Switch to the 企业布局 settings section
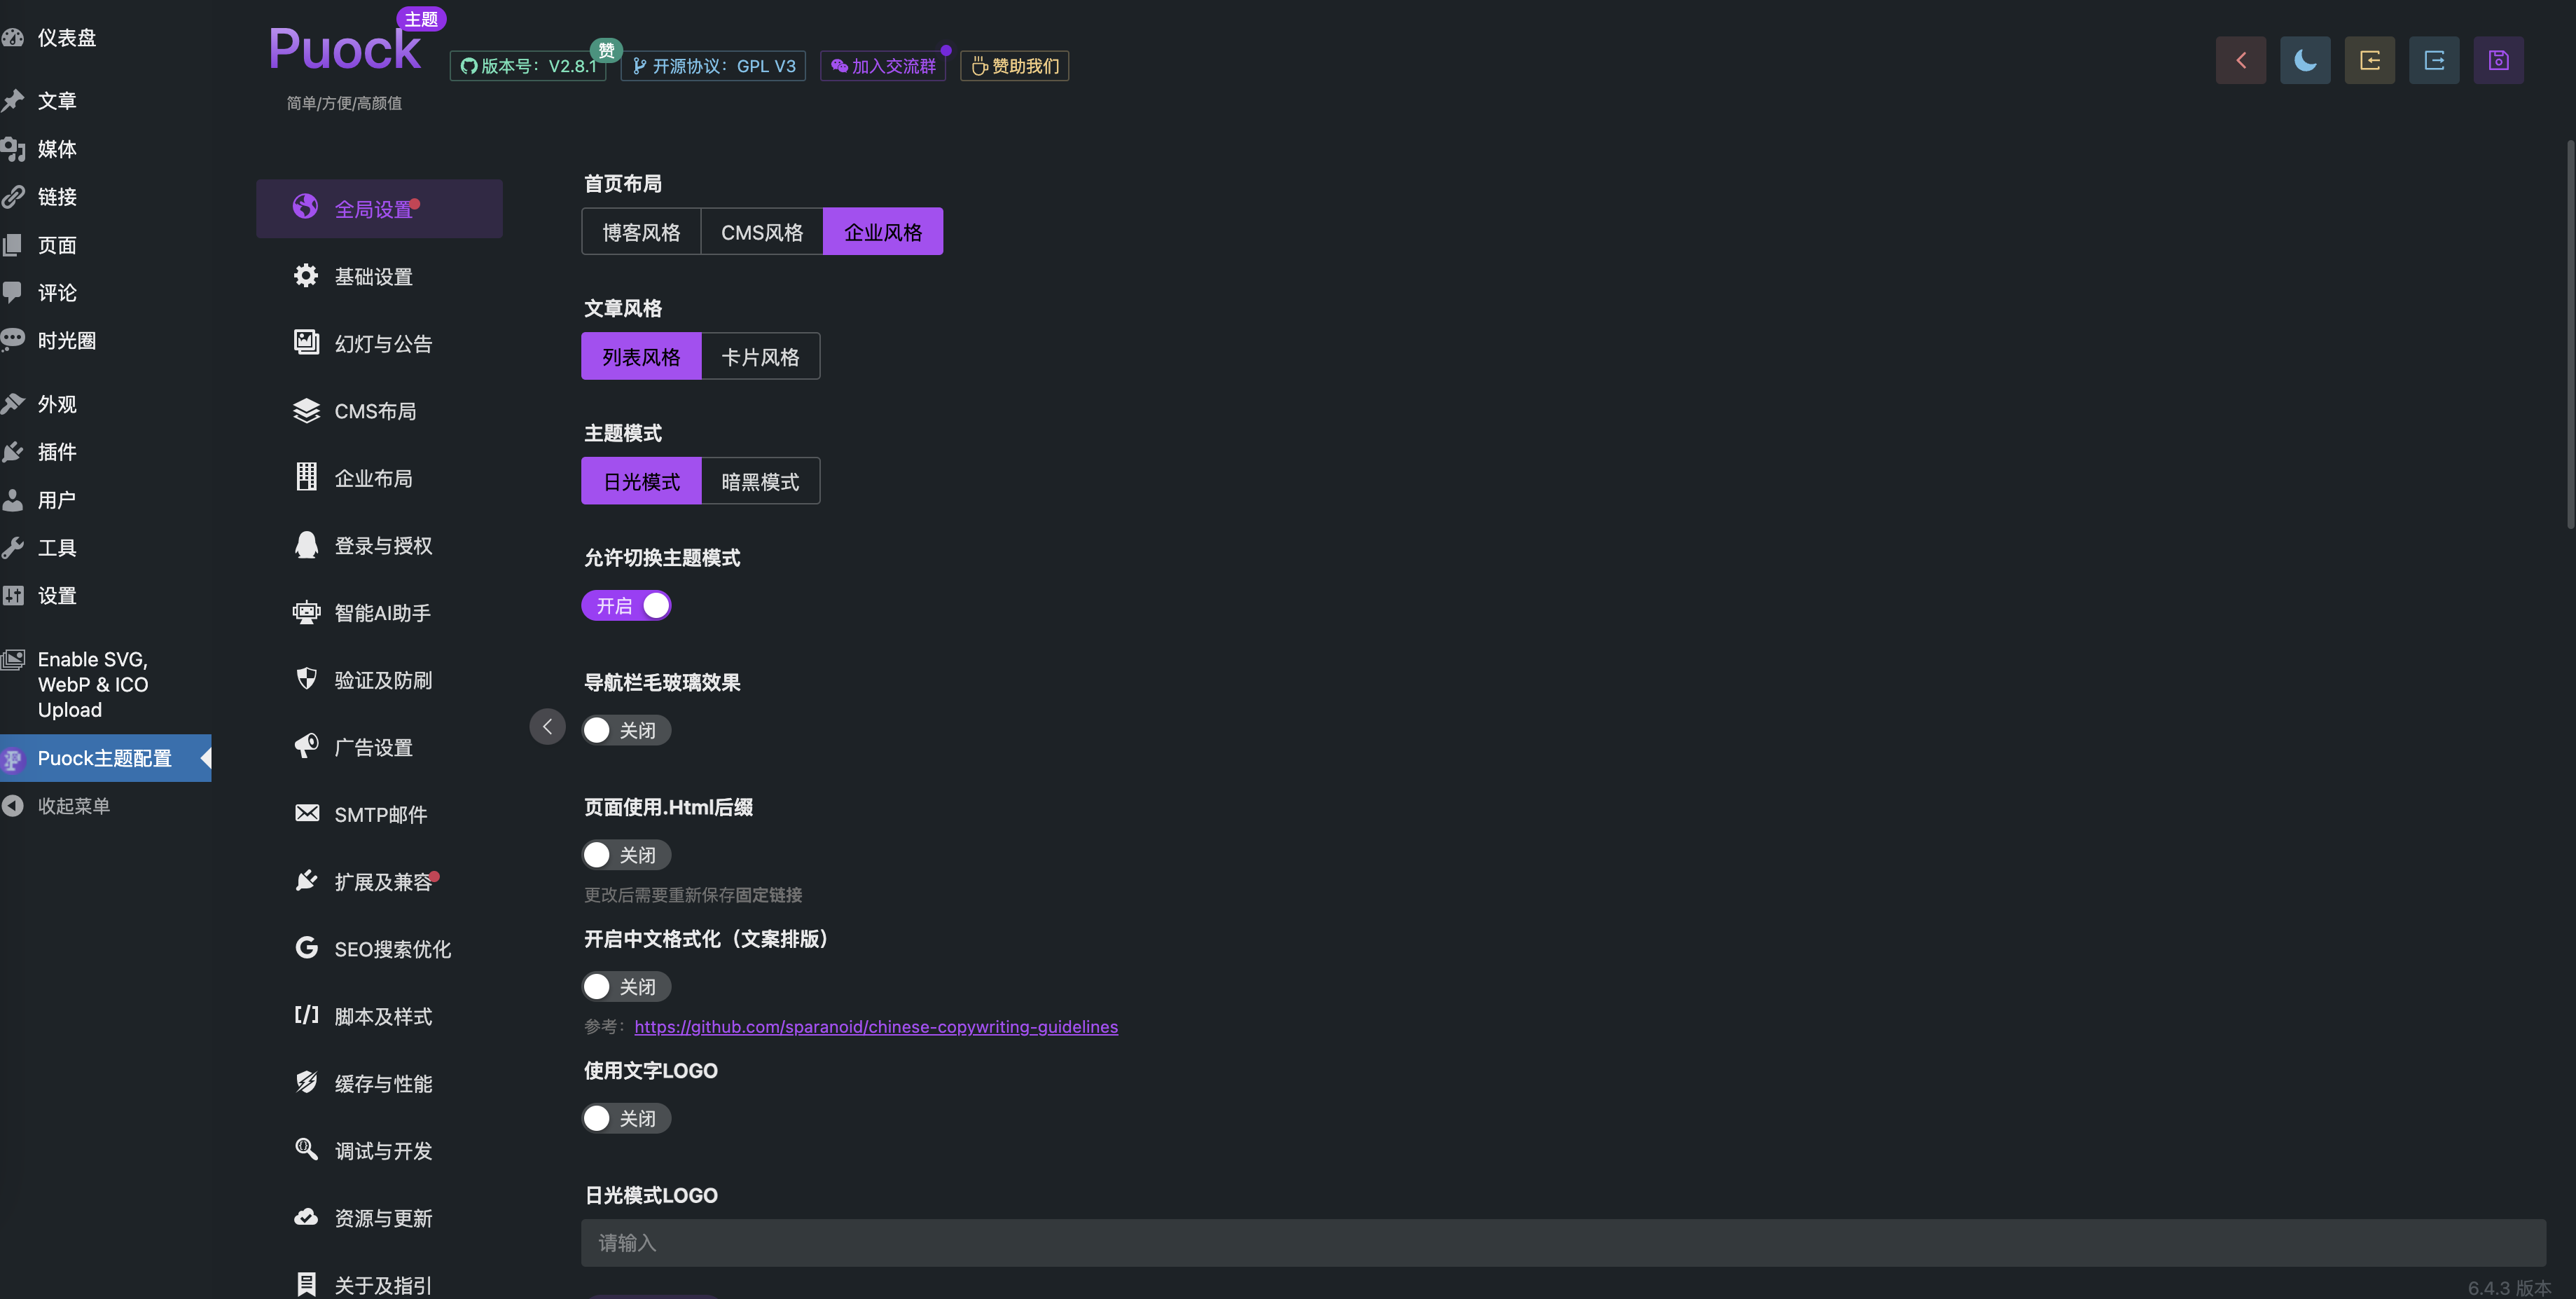This screenshot has width=2576, height=1299. [373, 478]
